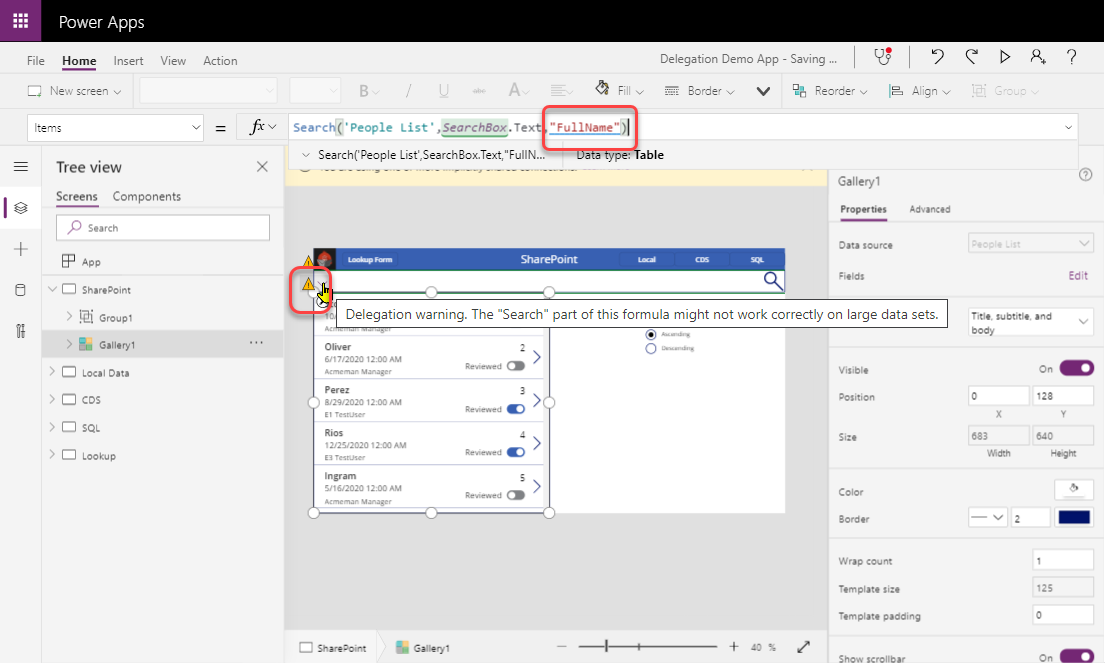Viewport: 1105px width, 663px height.
Task: Open the New screen dropdown
Action: pos(74,91)
